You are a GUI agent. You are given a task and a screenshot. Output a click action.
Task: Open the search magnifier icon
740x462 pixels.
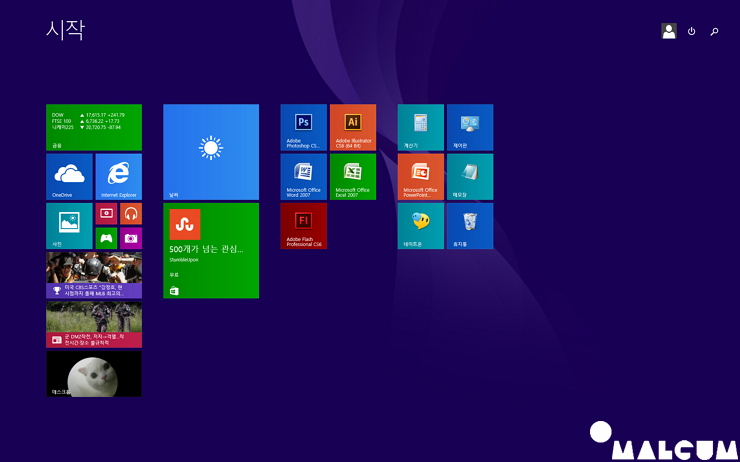point(715,32)
